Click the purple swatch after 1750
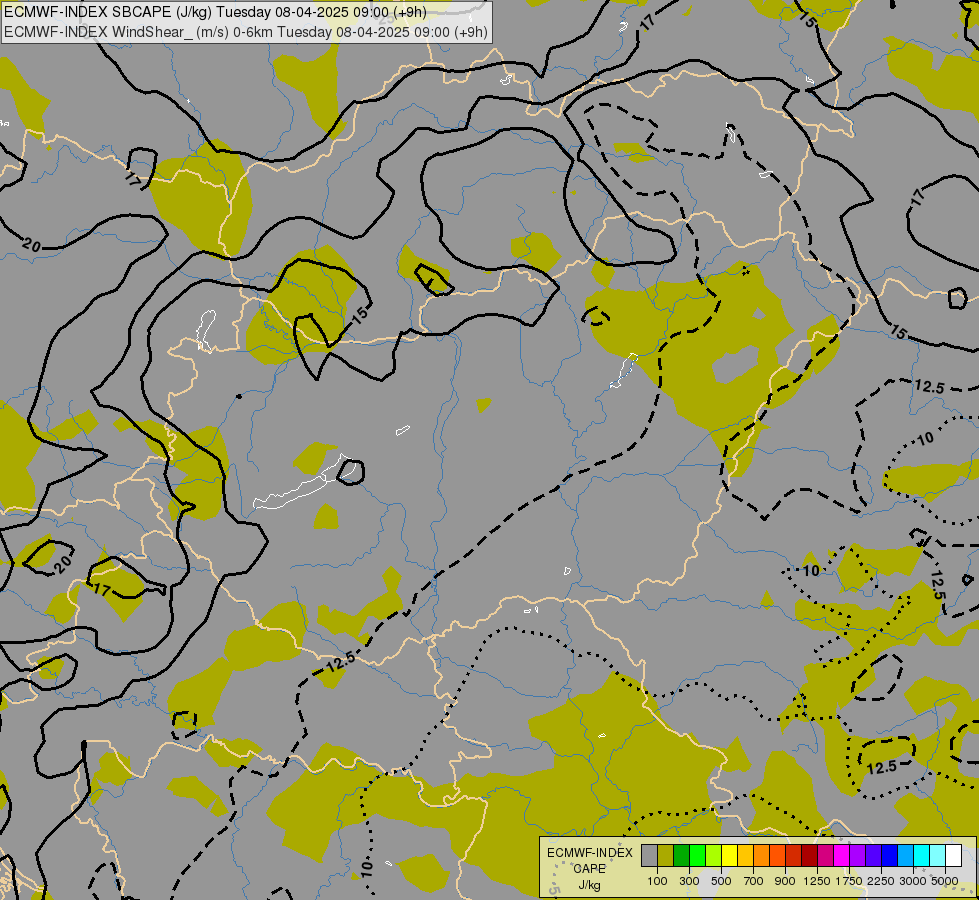 click(x=858, y=856)
